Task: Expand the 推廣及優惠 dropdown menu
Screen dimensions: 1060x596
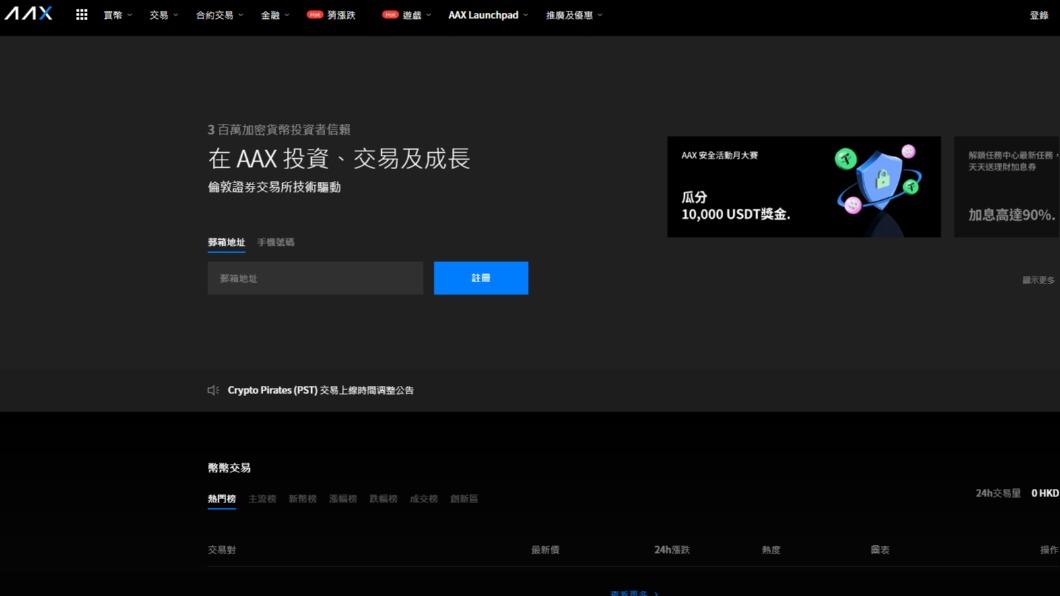Action: tap(574, 15)
